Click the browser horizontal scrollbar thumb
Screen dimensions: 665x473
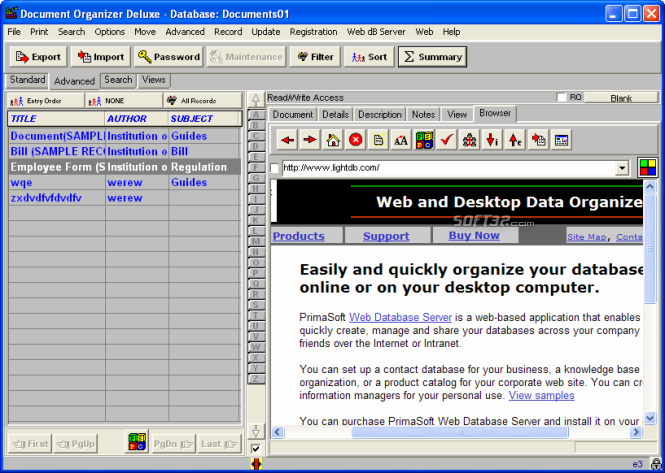pyautogui.click(x=460, y=432)
